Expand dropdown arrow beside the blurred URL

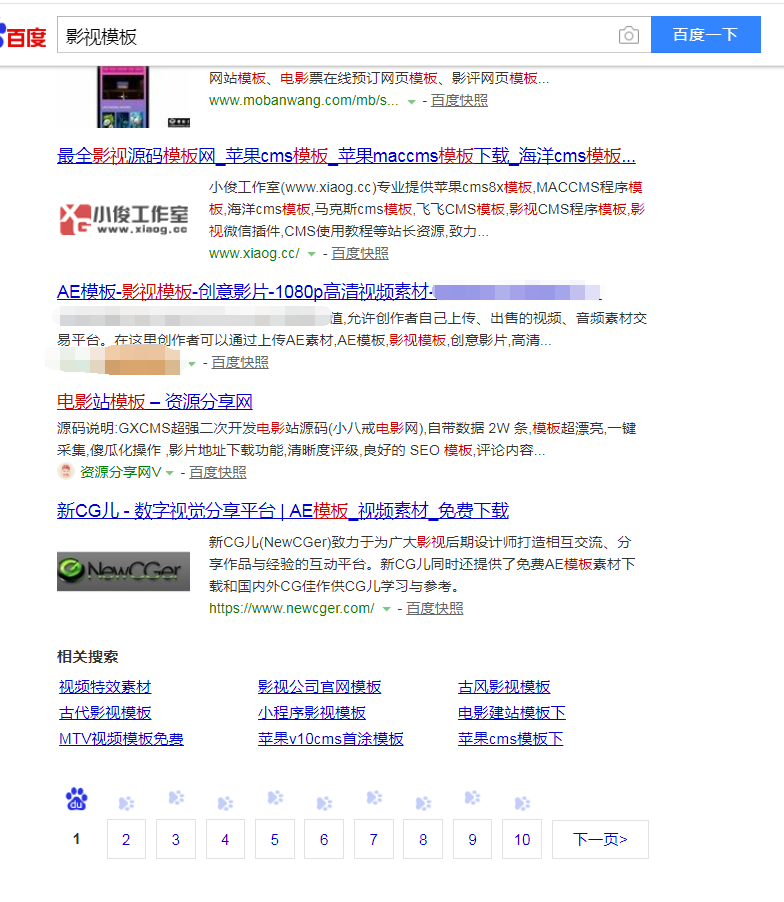192,363
